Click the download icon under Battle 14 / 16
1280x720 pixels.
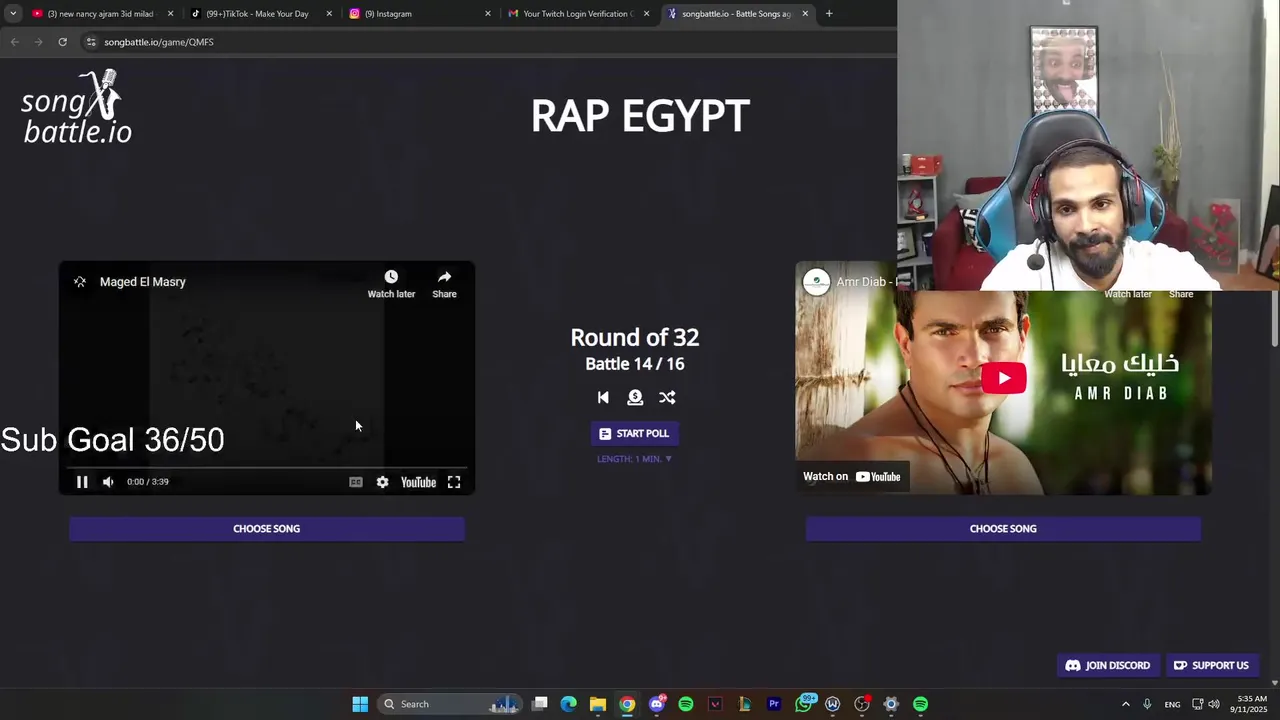pyautogui.click(x=635, y=398)
